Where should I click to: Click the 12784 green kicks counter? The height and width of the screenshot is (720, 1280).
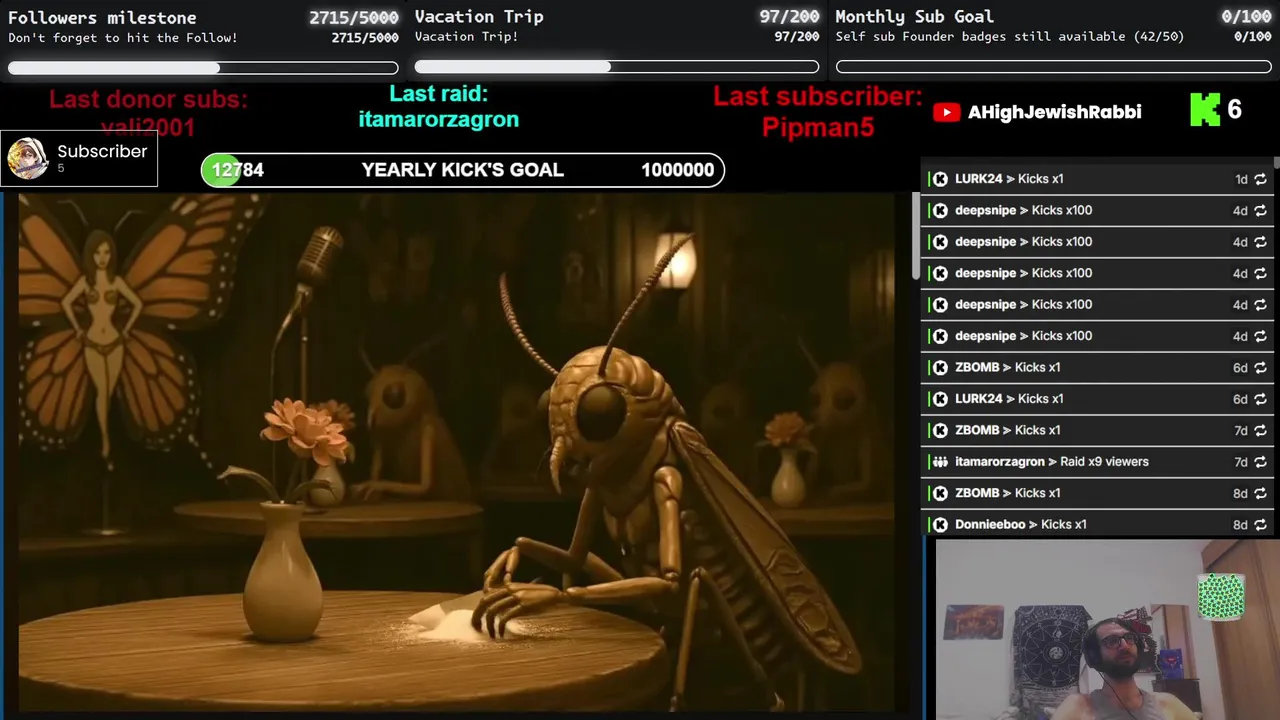pos(237,170)
